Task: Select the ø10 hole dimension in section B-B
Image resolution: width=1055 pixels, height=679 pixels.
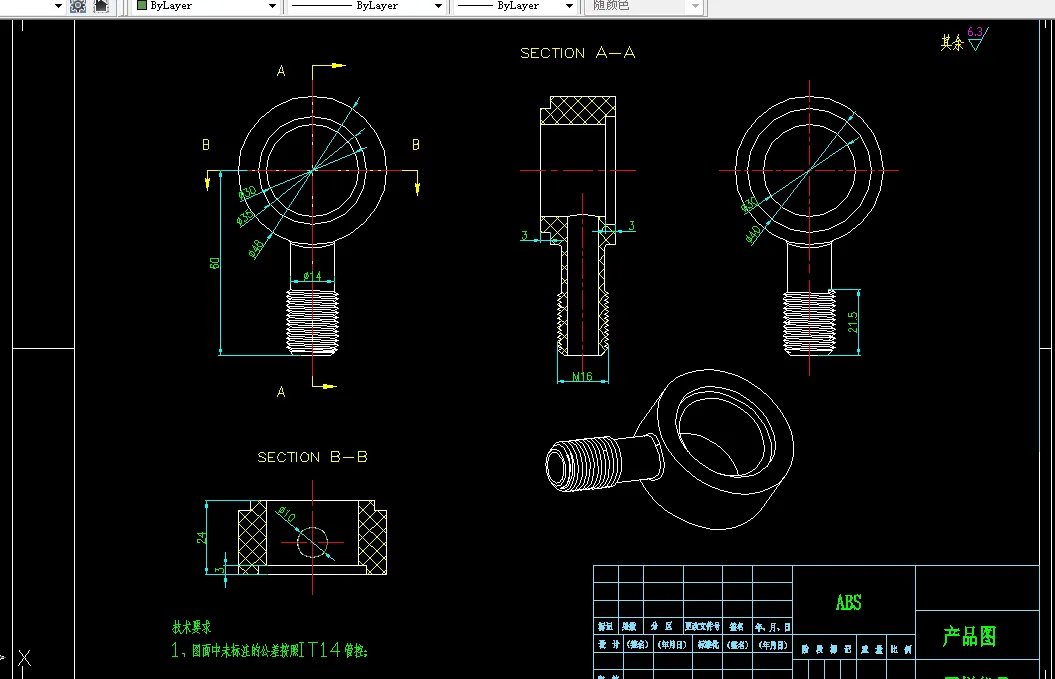Action: [287, 514]
